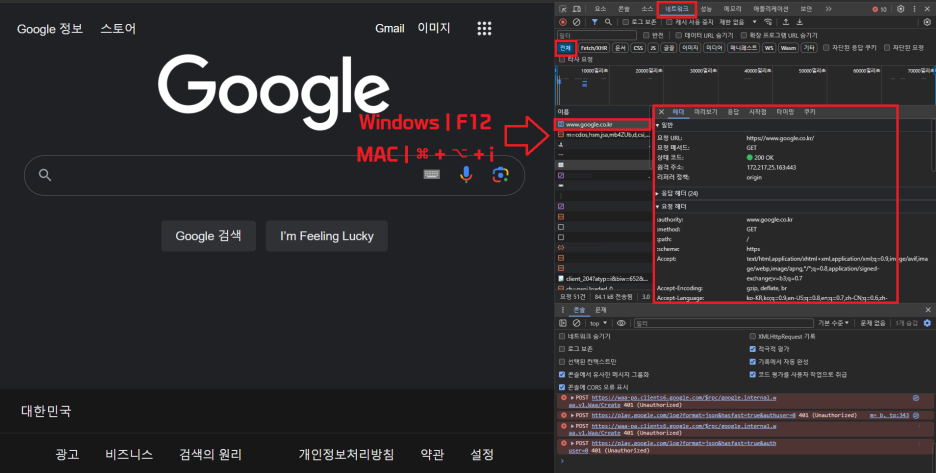Click the Google 검색 button
The height and width of the screenshot is (473, 936).
click(x=208, y=236)
